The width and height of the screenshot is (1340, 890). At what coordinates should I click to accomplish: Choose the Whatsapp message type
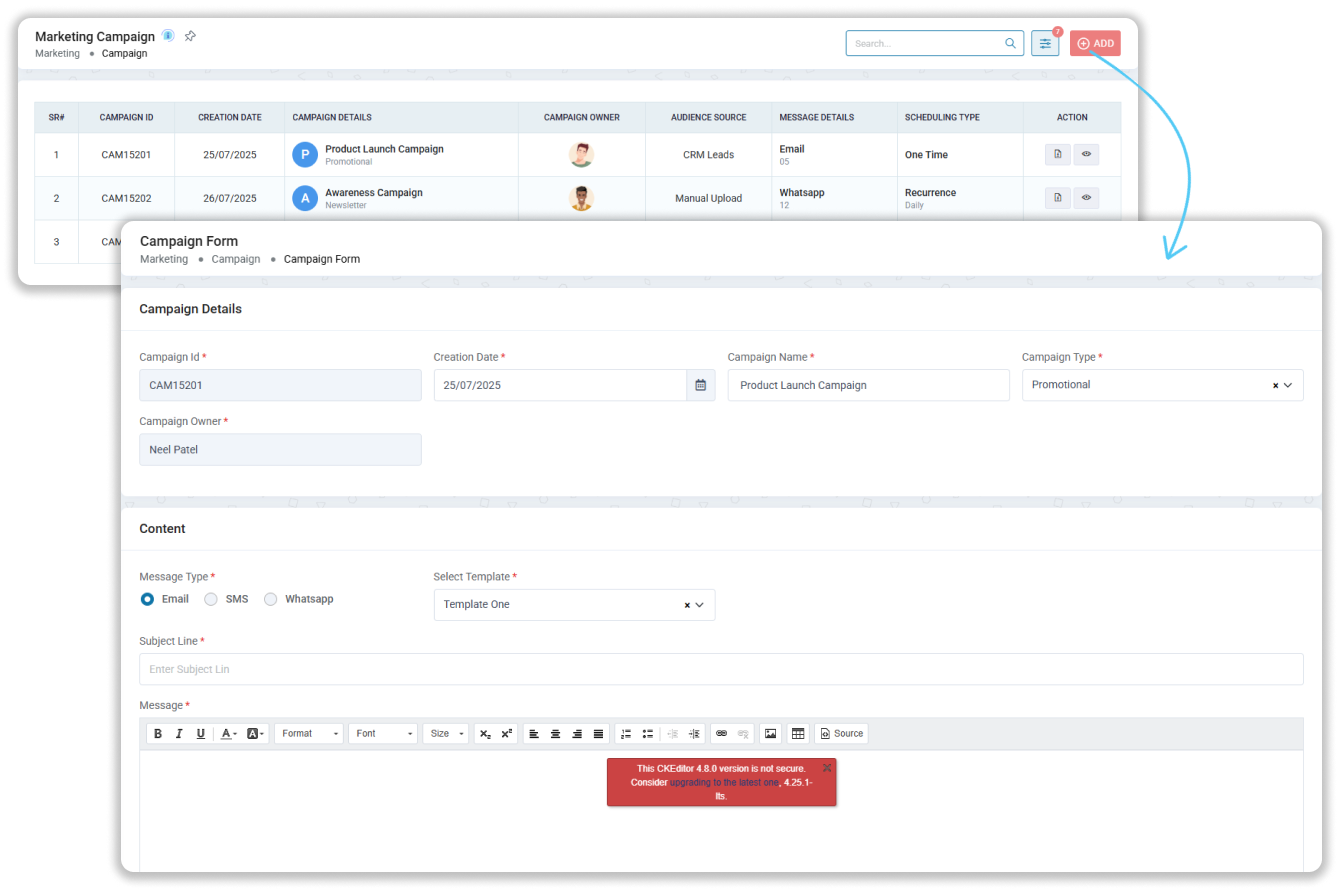[x=271, y=599]
